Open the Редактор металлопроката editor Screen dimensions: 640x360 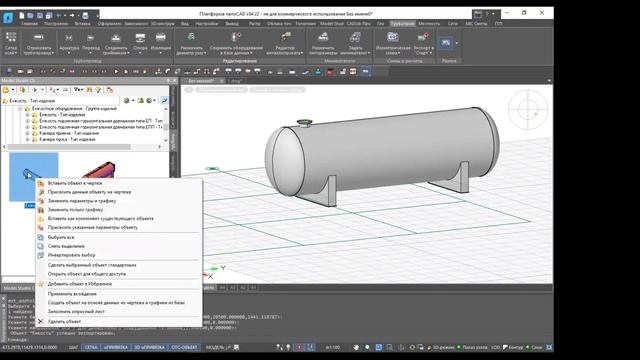coord(285,43)
